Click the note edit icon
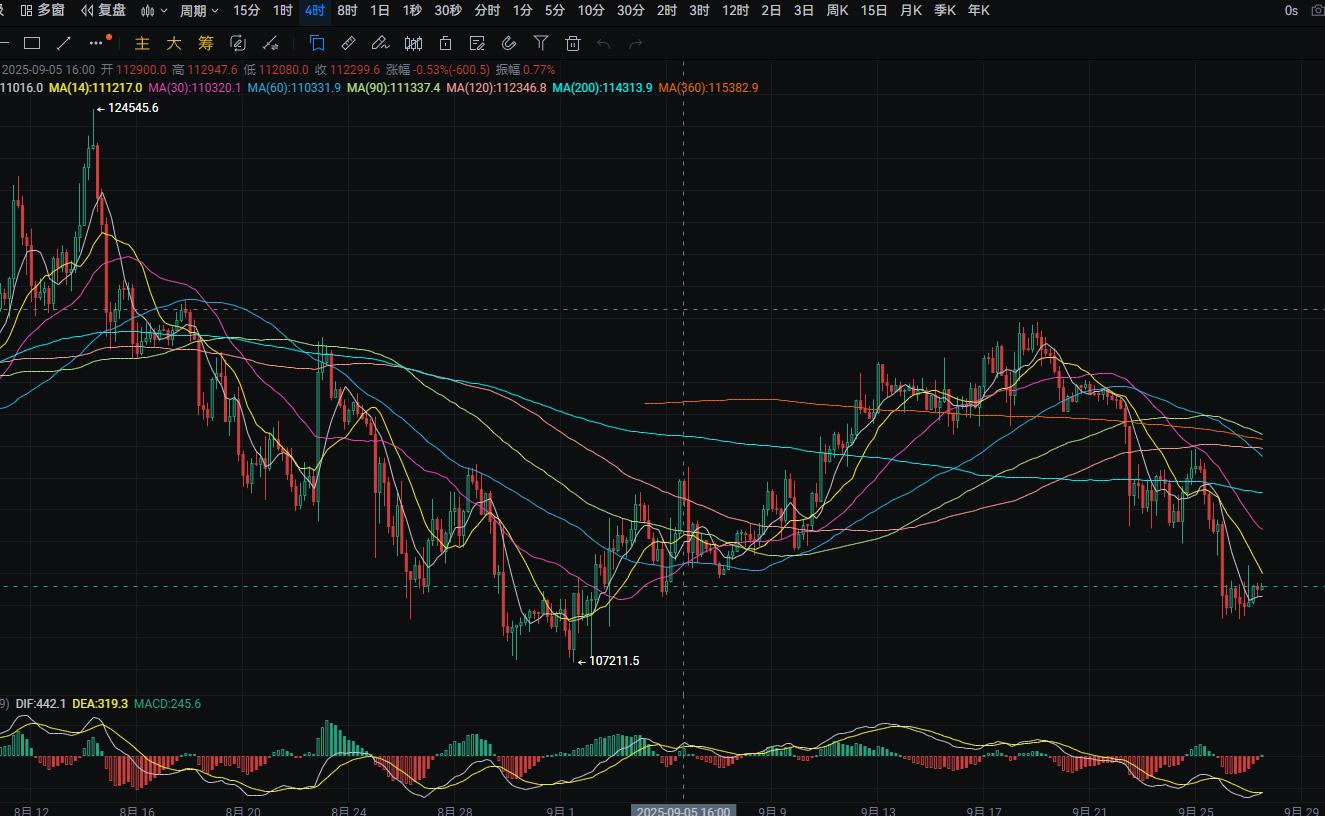The width and height of the screenshot is (1325, 816). pos(477,43)
